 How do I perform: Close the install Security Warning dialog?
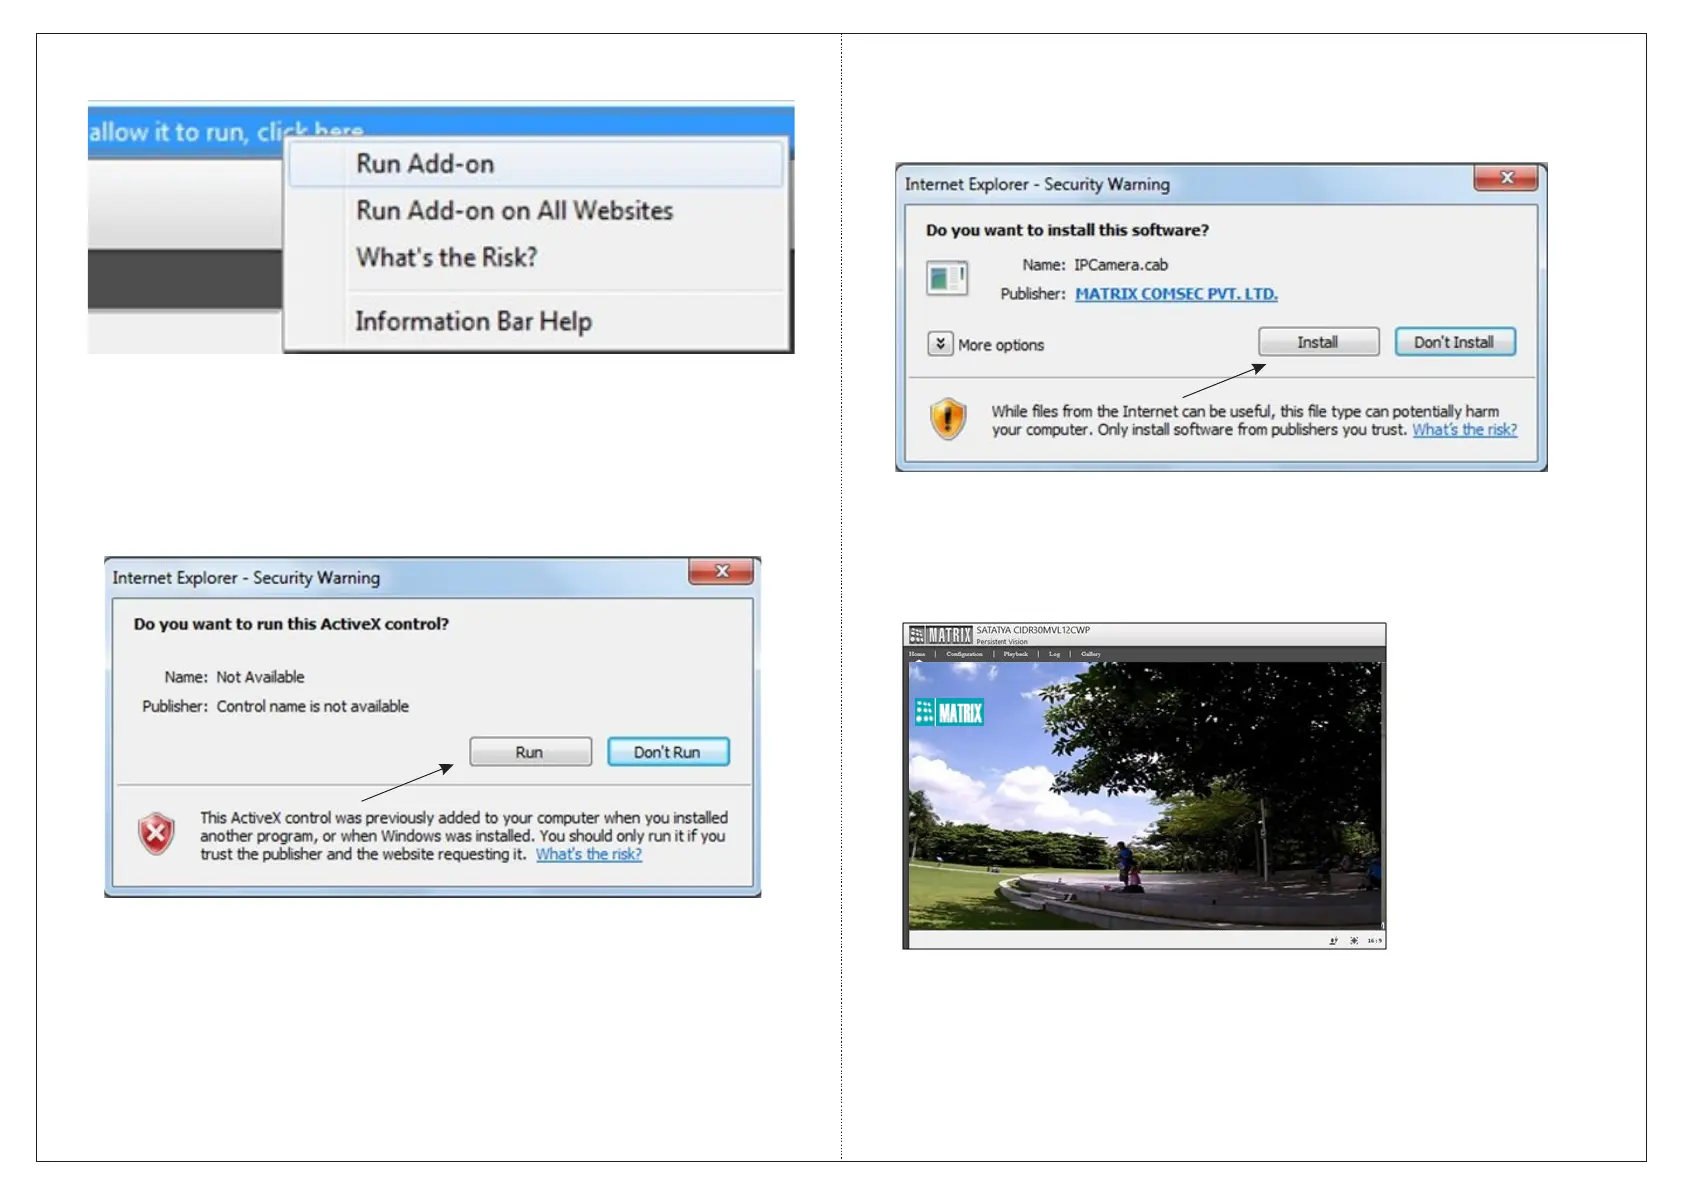pyautogui.click(x=1506, y=178)
